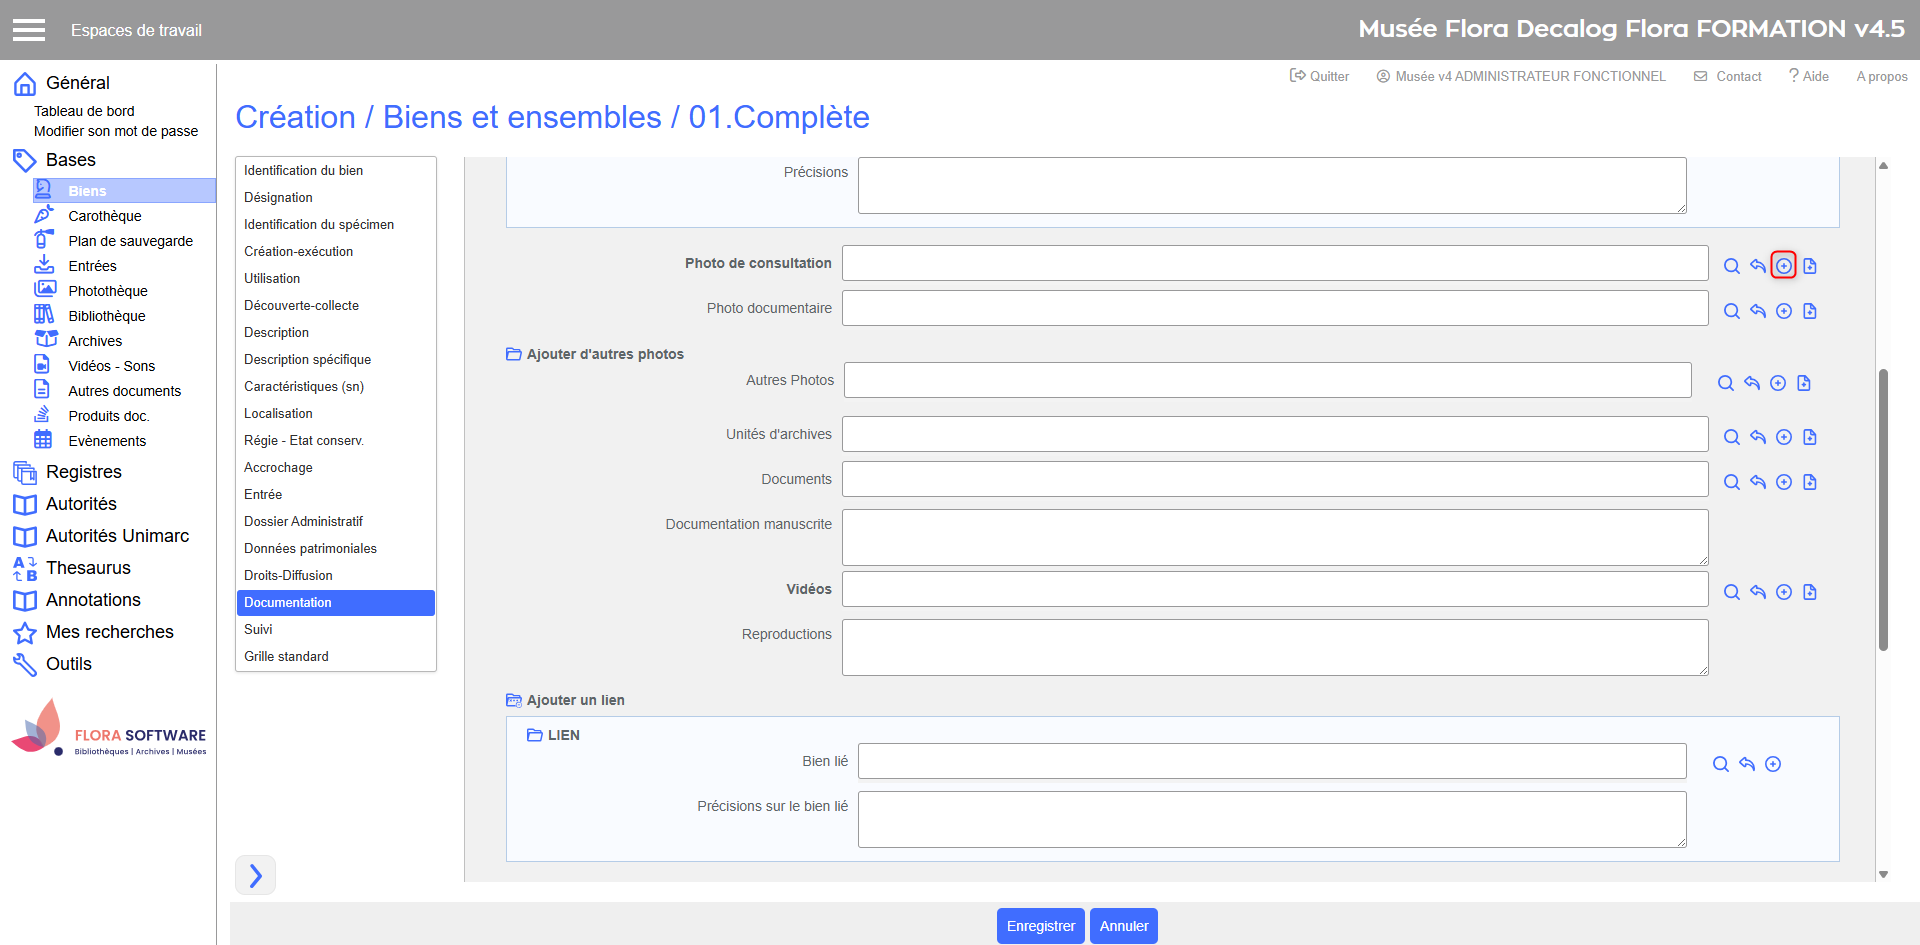Click search icon for Vidéos field

click(1731, 592)
